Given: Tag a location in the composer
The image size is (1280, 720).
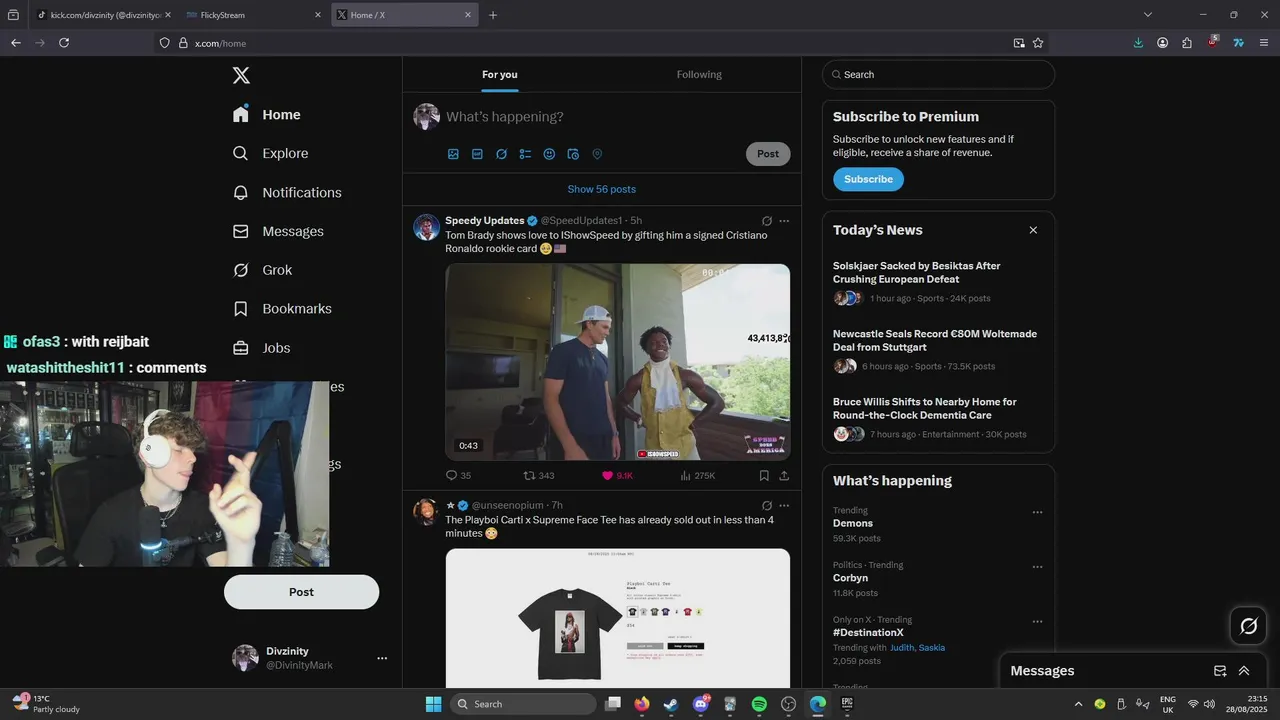Looking at the screenshot, I should (x=597, y=154).
